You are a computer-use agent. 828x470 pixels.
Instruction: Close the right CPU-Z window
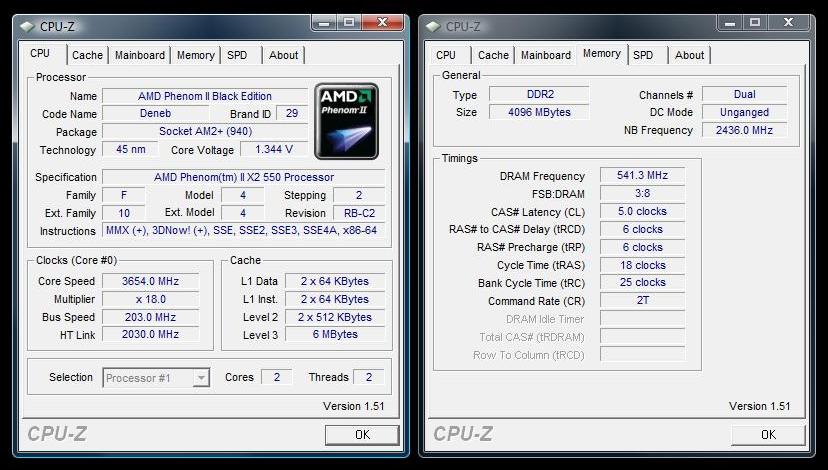pos(788,22)
